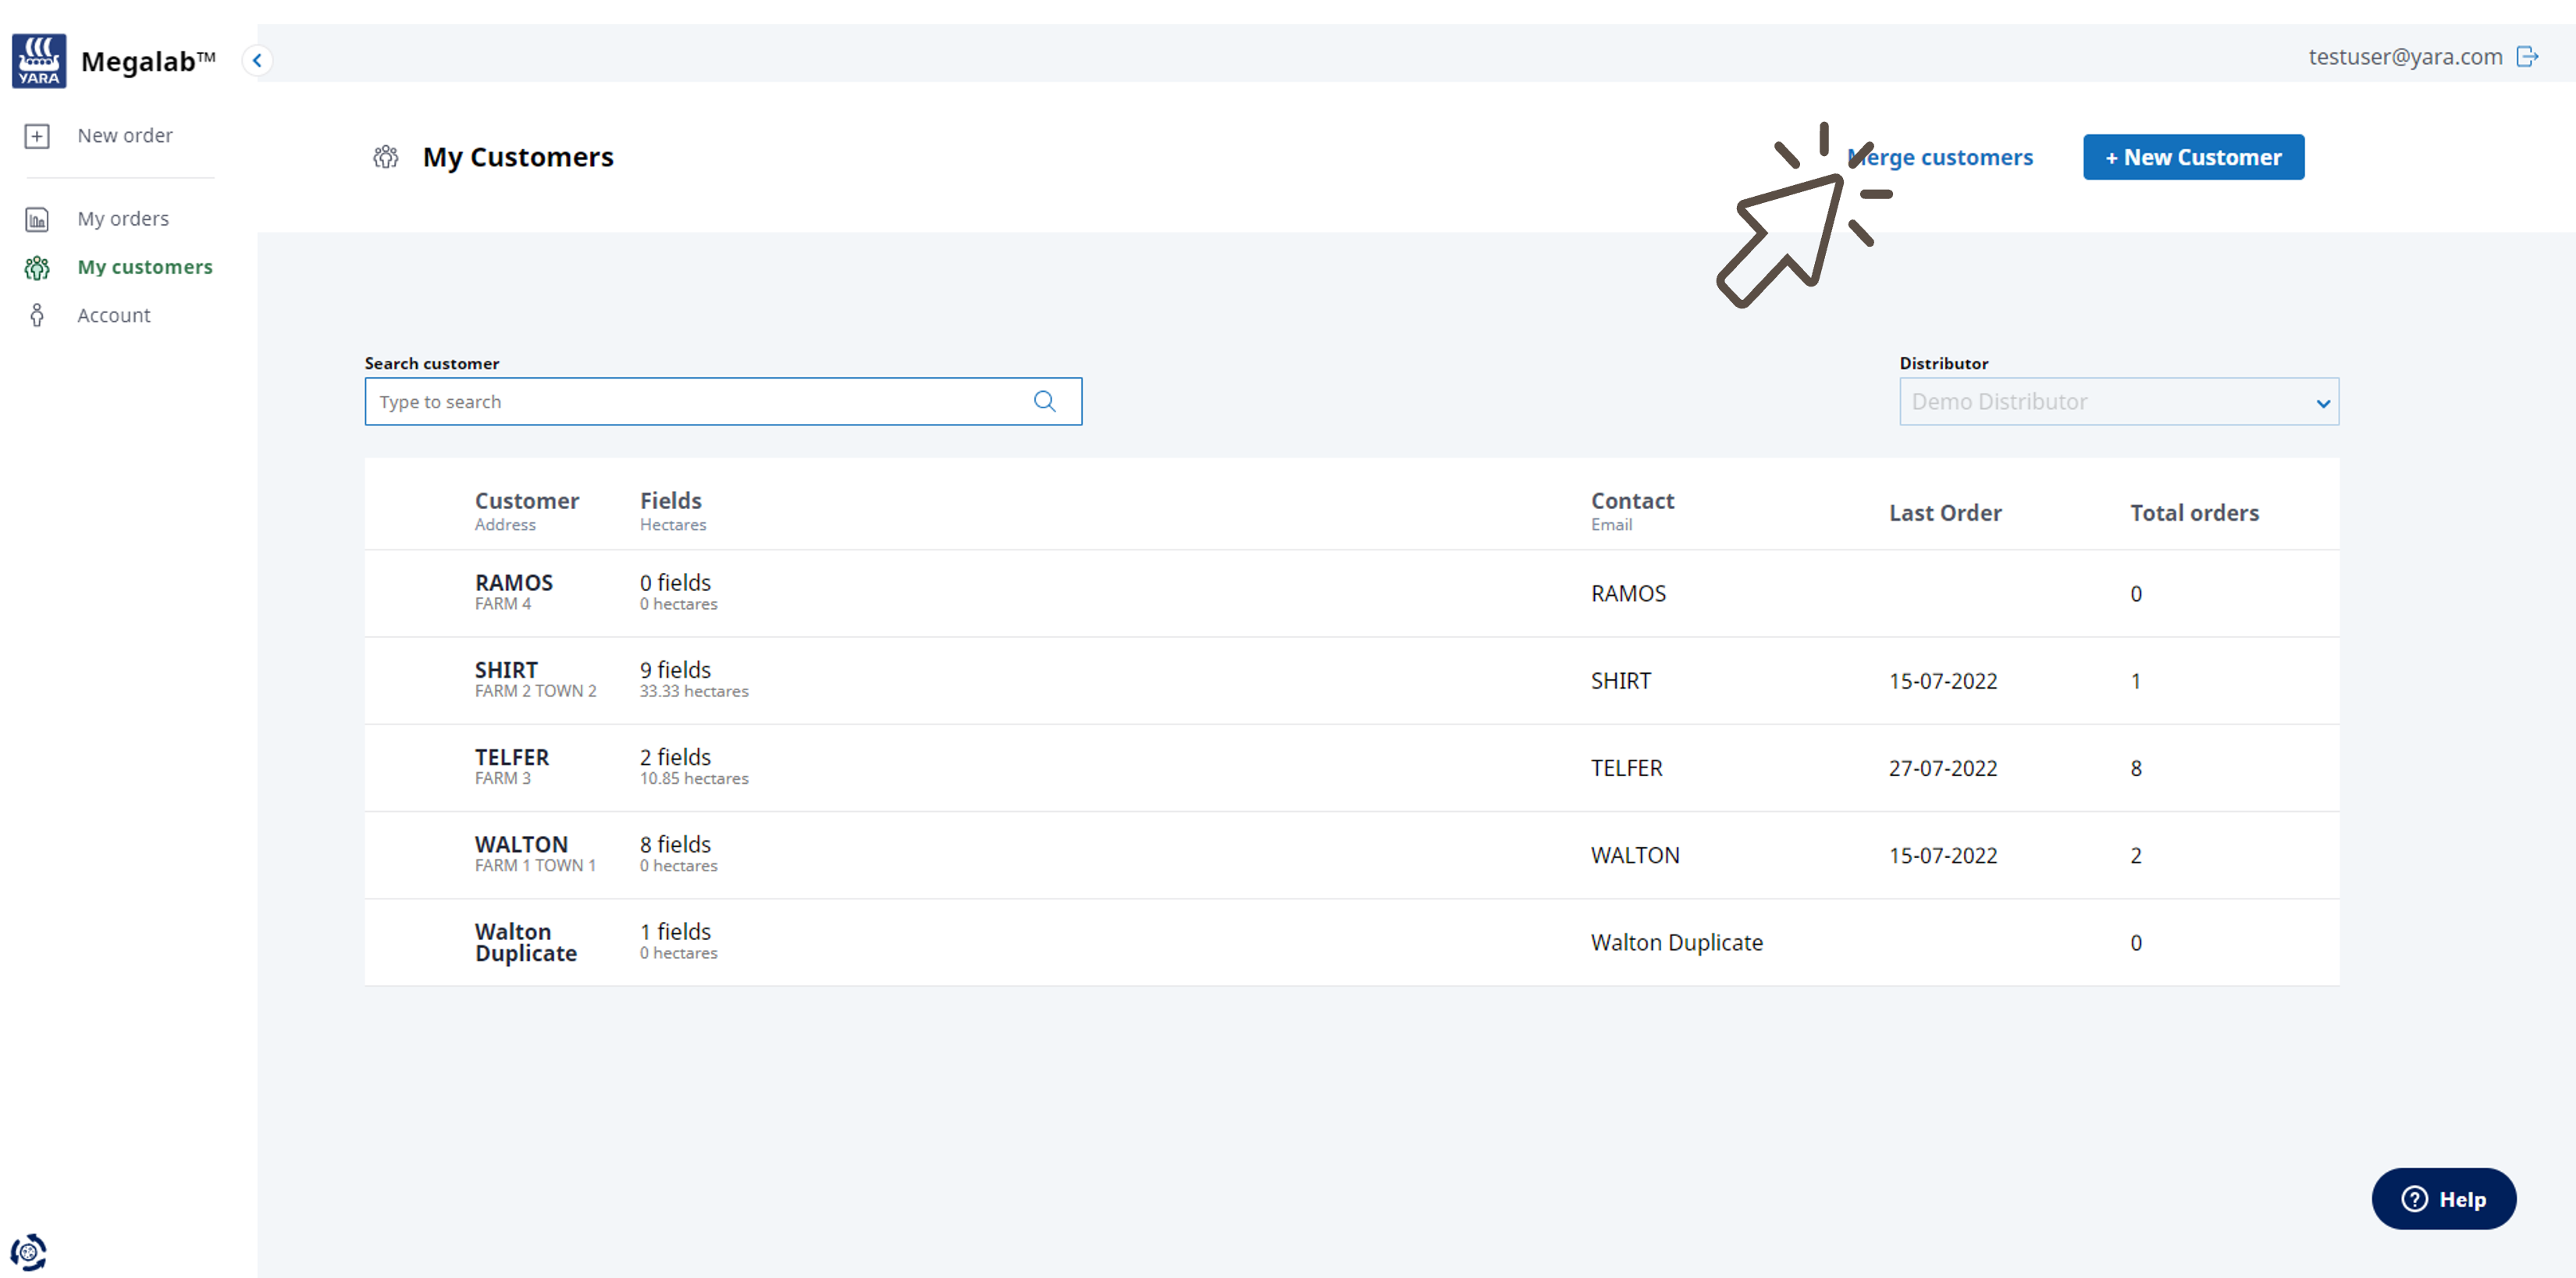The width and height of the screenshot is (2576, 1278).
Task: Click the My customers group icon in sidebar
Action: (x=37, y=267)
